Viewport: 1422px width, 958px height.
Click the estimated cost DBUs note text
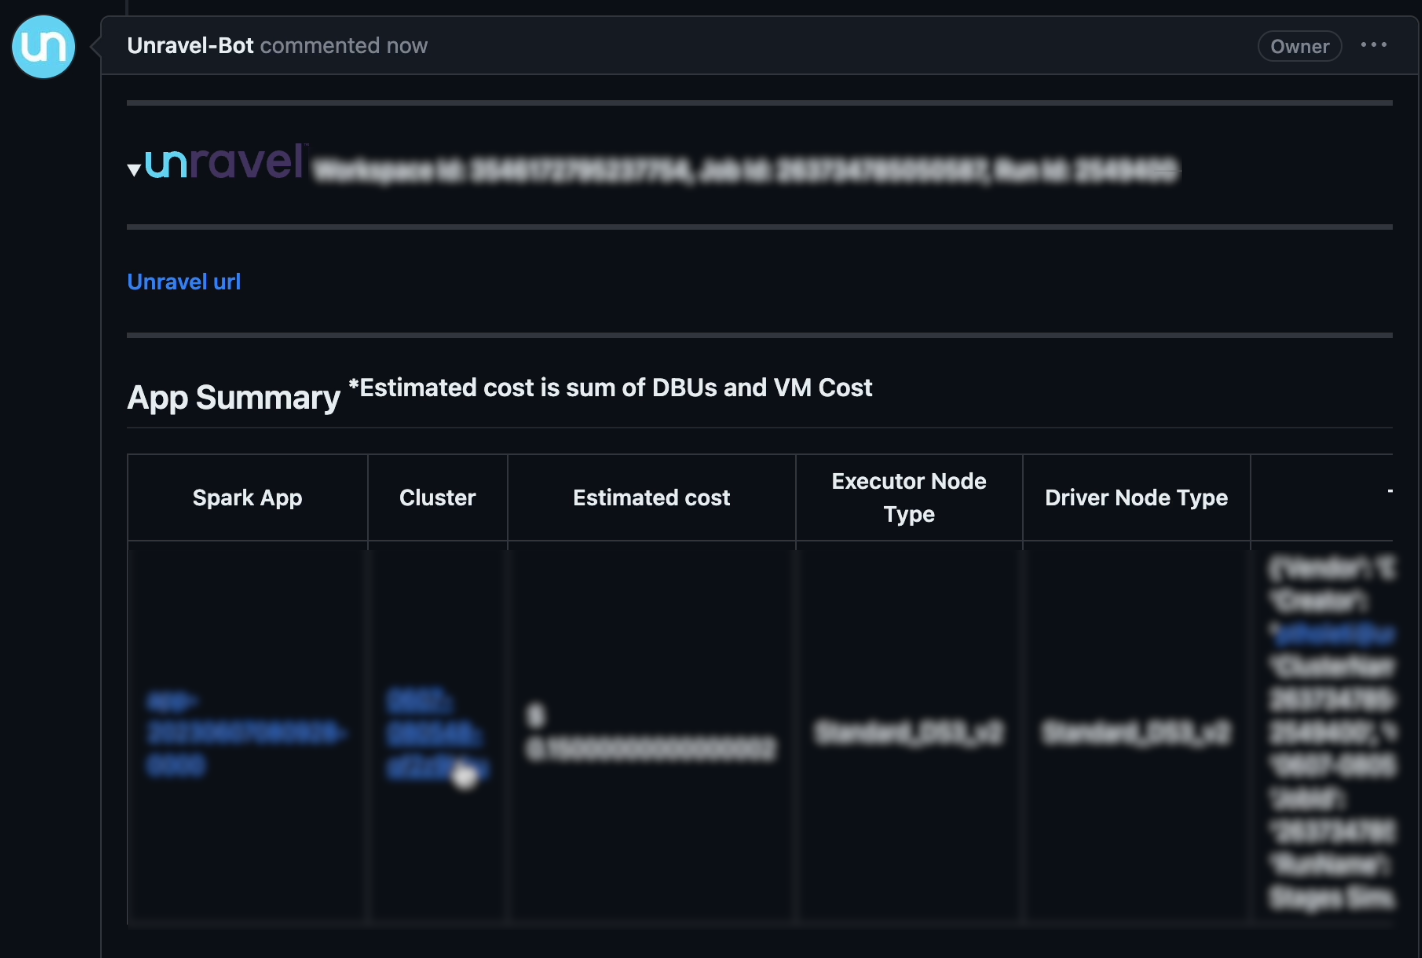pos(610,388)
